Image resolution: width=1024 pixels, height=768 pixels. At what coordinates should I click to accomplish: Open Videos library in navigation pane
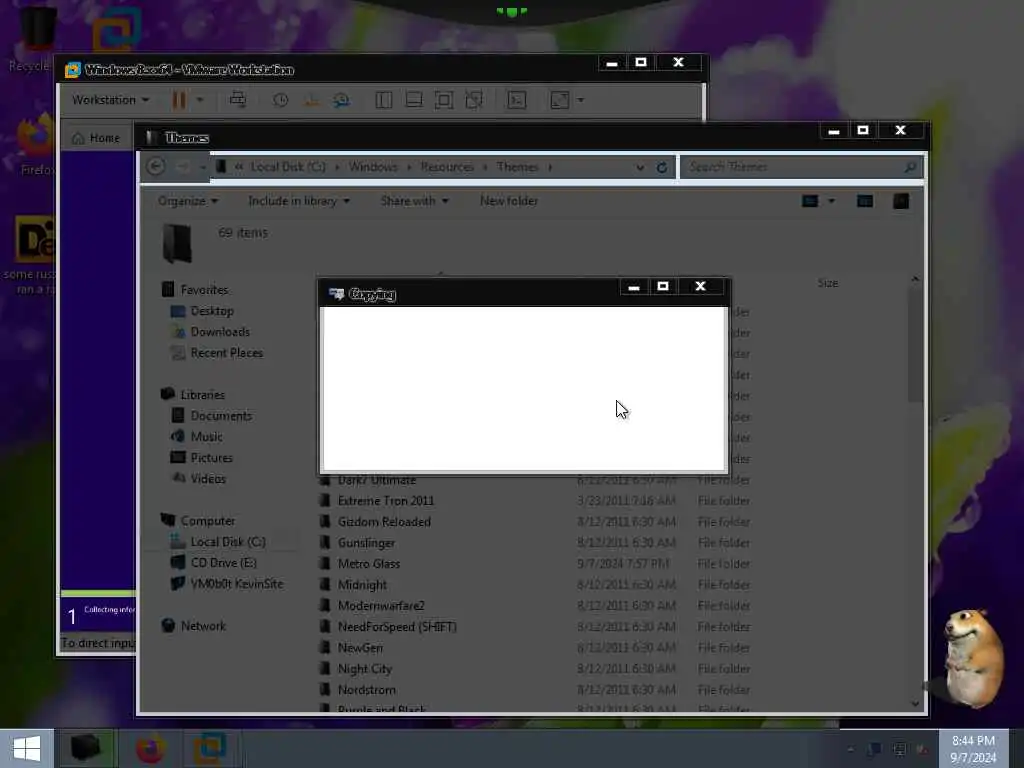coord(208,478)
